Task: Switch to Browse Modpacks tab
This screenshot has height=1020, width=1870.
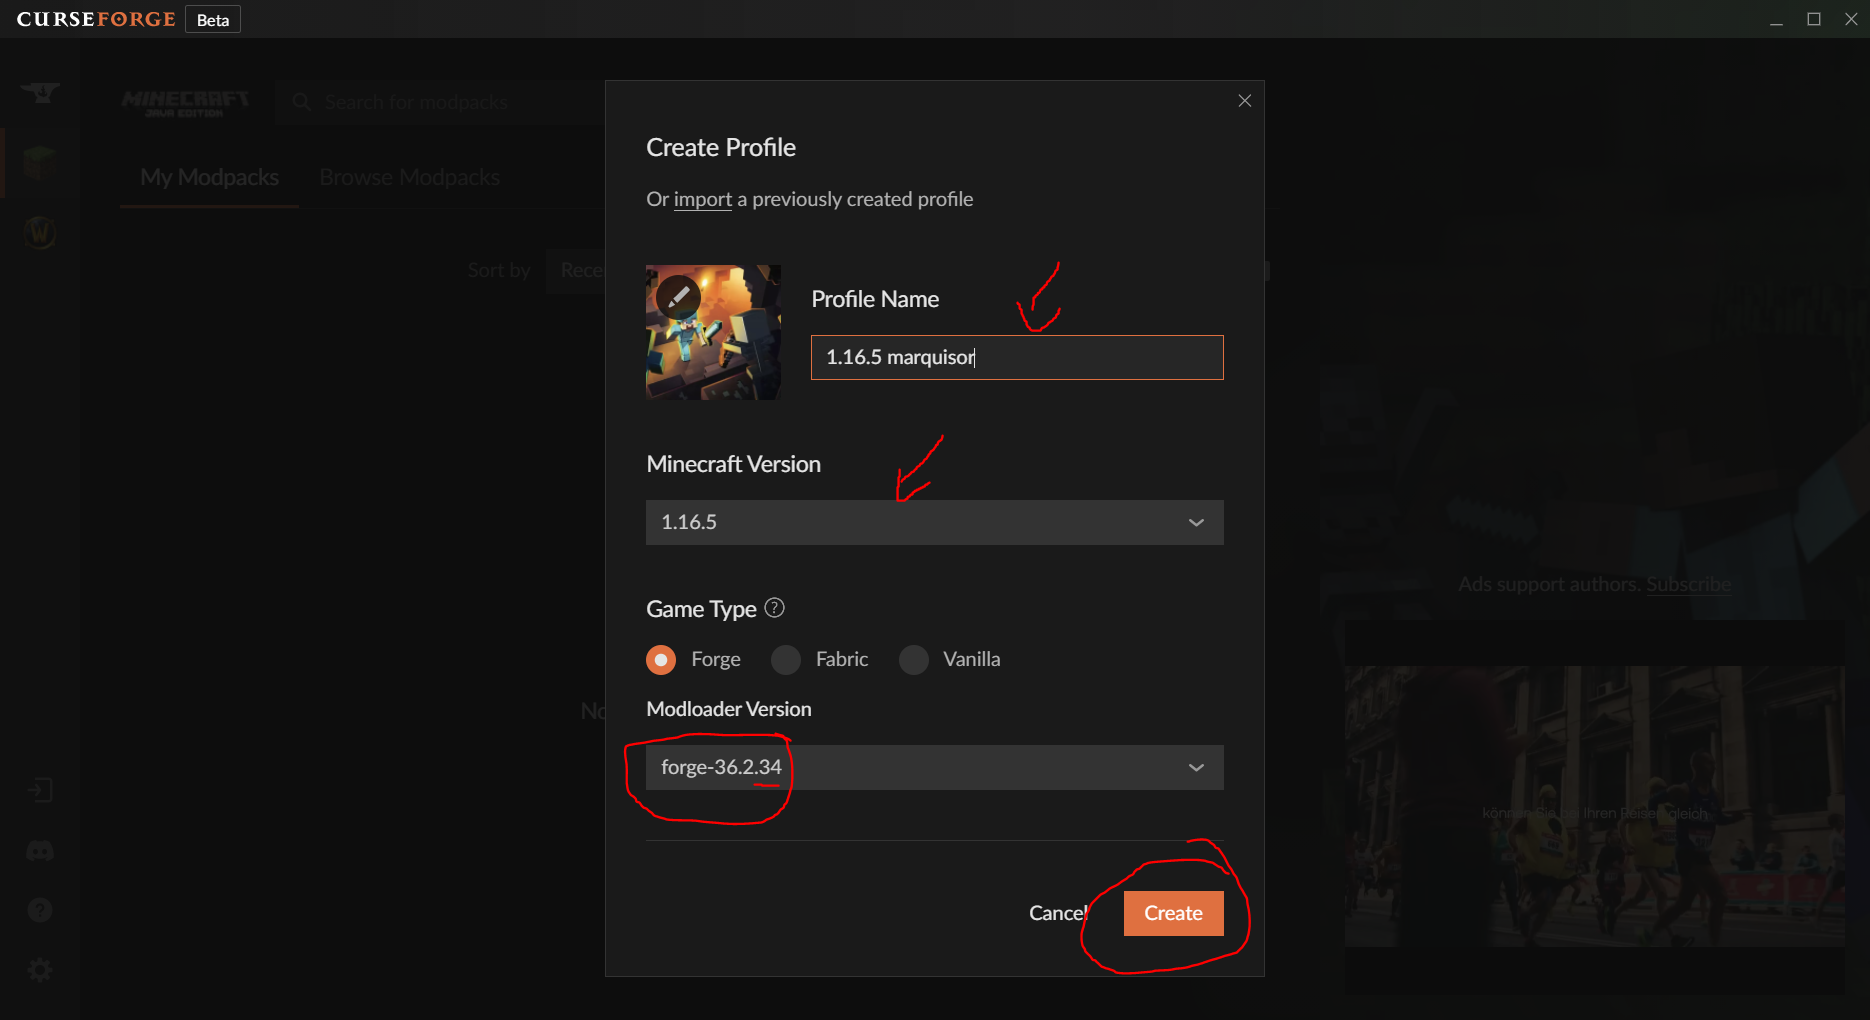Action: point(410,177)
